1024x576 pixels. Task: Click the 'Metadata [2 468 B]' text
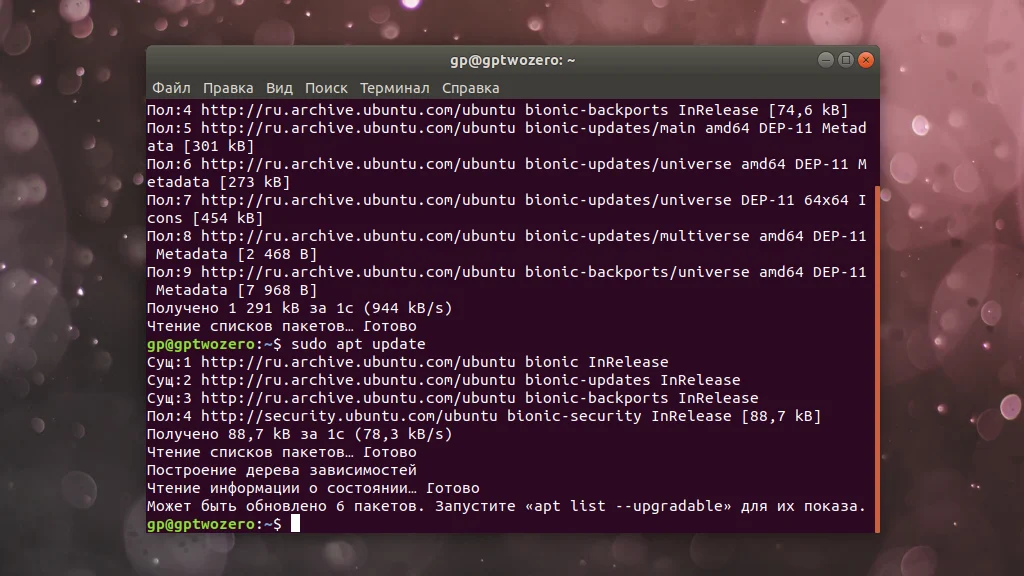(236, 254)
